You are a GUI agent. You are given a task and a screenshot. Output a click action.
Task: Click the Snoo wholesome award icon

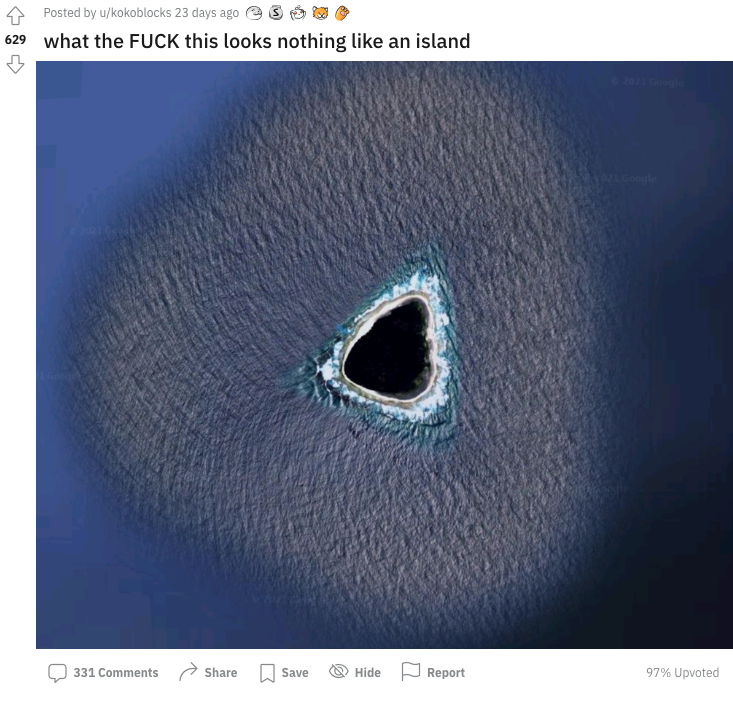point(297,13)
